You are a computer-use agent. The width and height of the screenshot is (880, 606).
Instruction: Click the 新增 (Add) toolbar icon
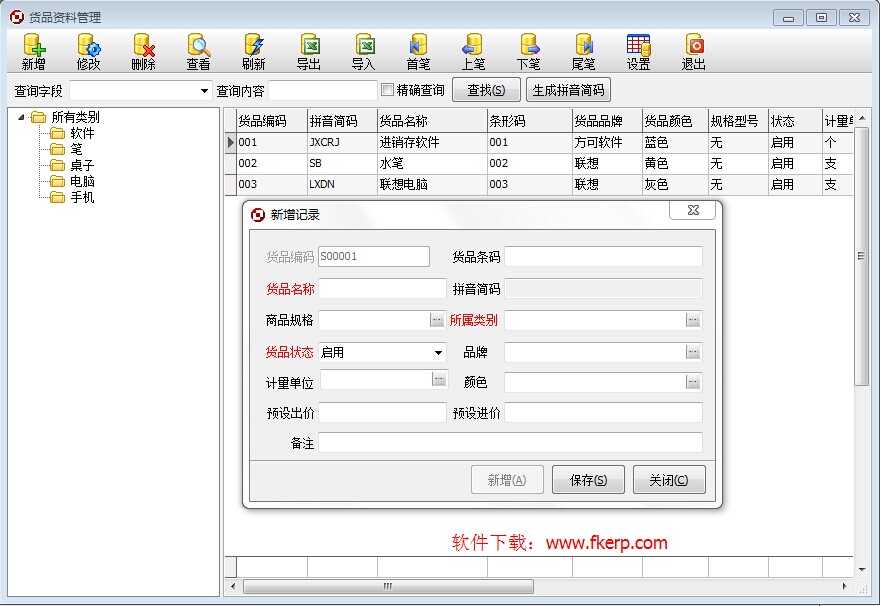click(x=34, y=52)
